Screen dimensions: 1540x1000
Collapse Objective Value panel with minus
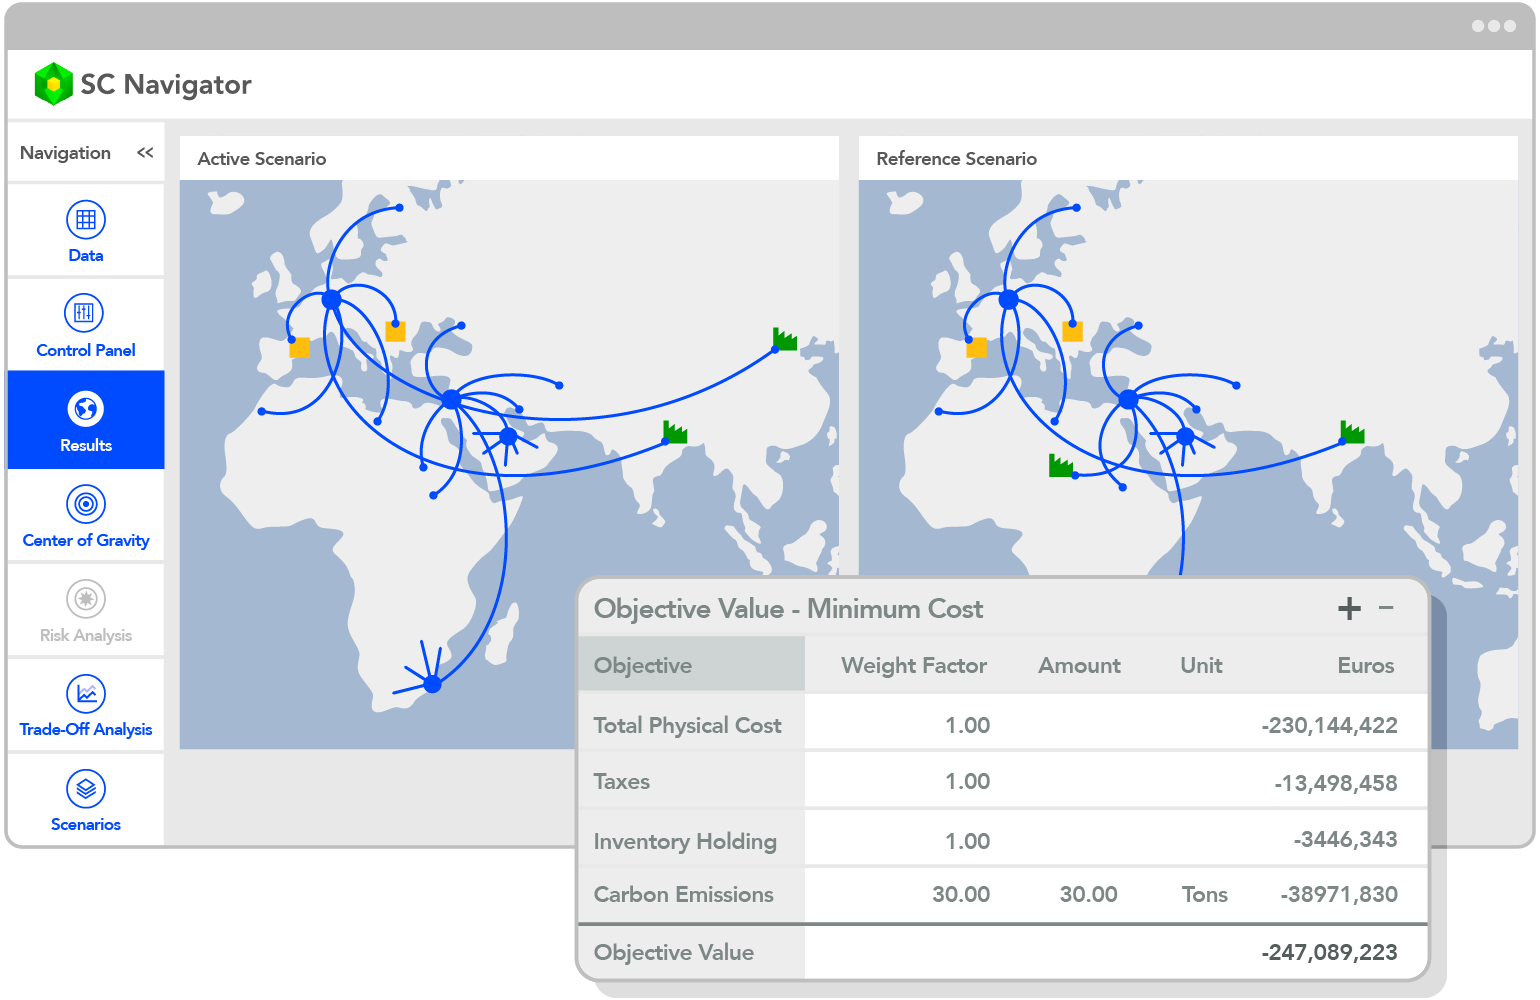pos(1386,608)
